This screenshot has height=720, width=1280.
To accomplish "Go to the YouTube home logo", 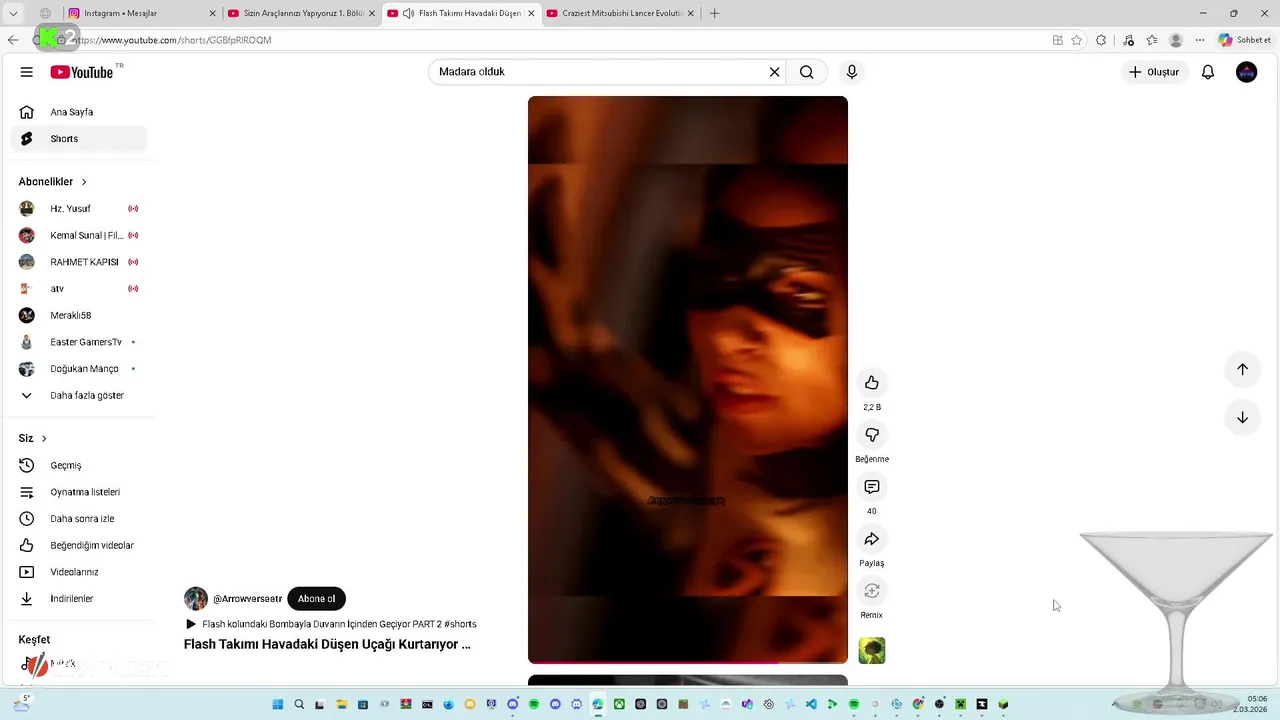I will pyautogui.click(x=82, y=72).
